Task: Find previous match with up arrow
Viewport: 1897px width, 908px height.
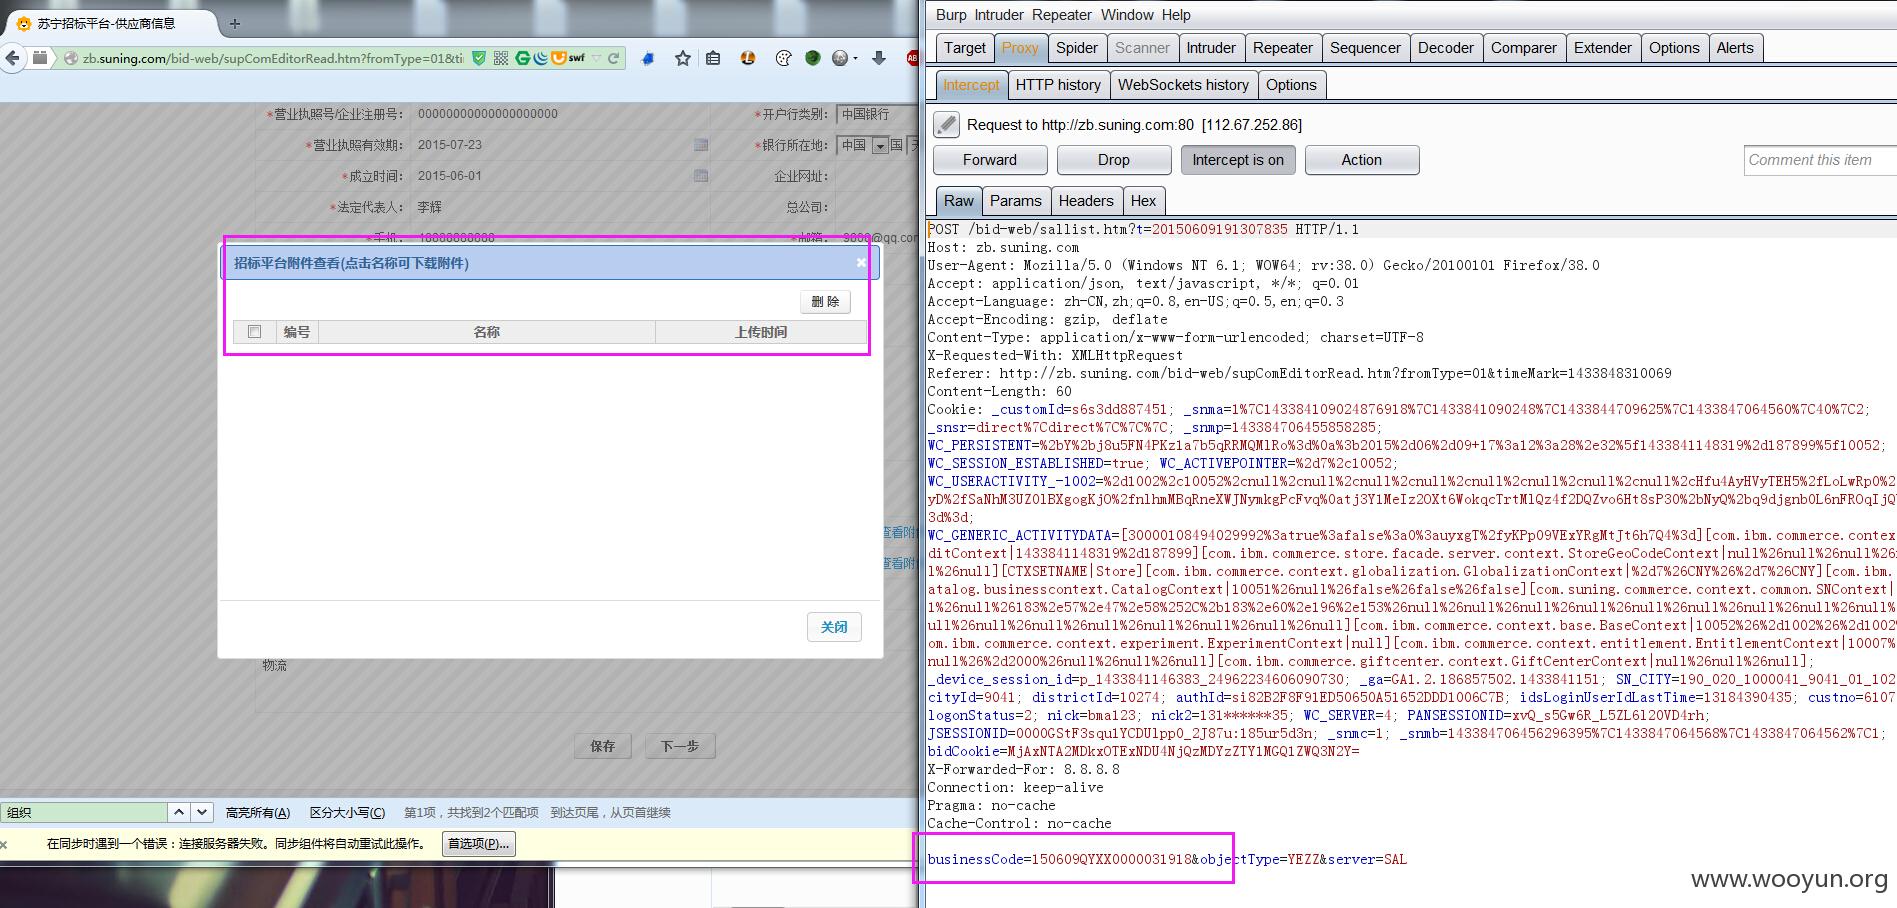Action: (x=178, y=812)
